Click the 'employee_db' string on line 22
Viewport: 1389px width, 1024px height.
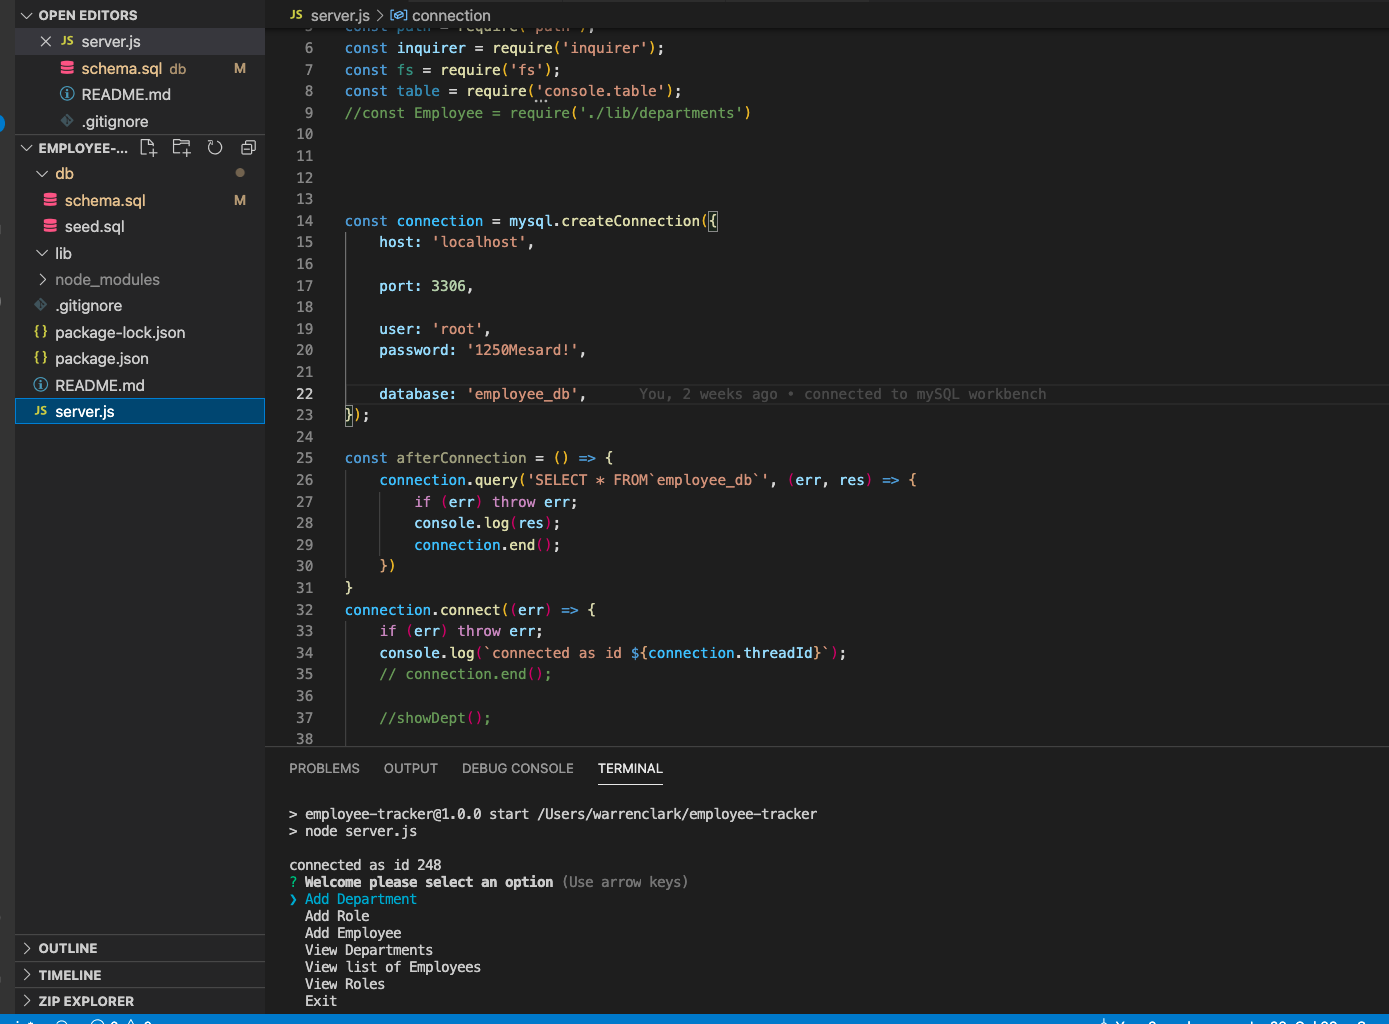pyautogui.click(x=522, y=394)
